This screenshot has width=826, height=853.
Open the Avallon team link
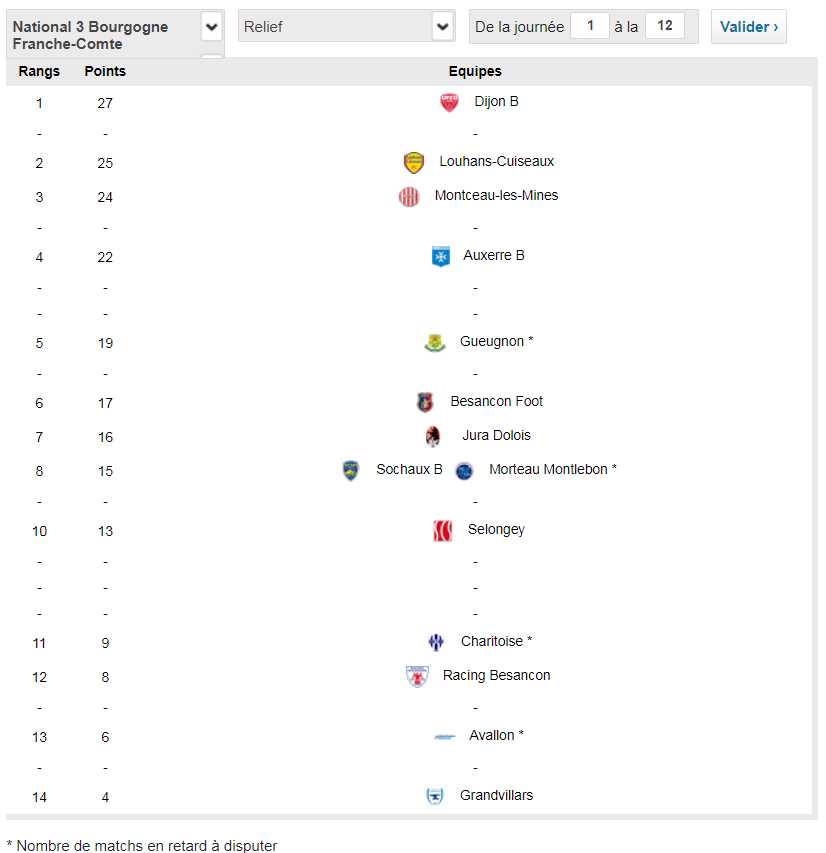coord(491,736)
